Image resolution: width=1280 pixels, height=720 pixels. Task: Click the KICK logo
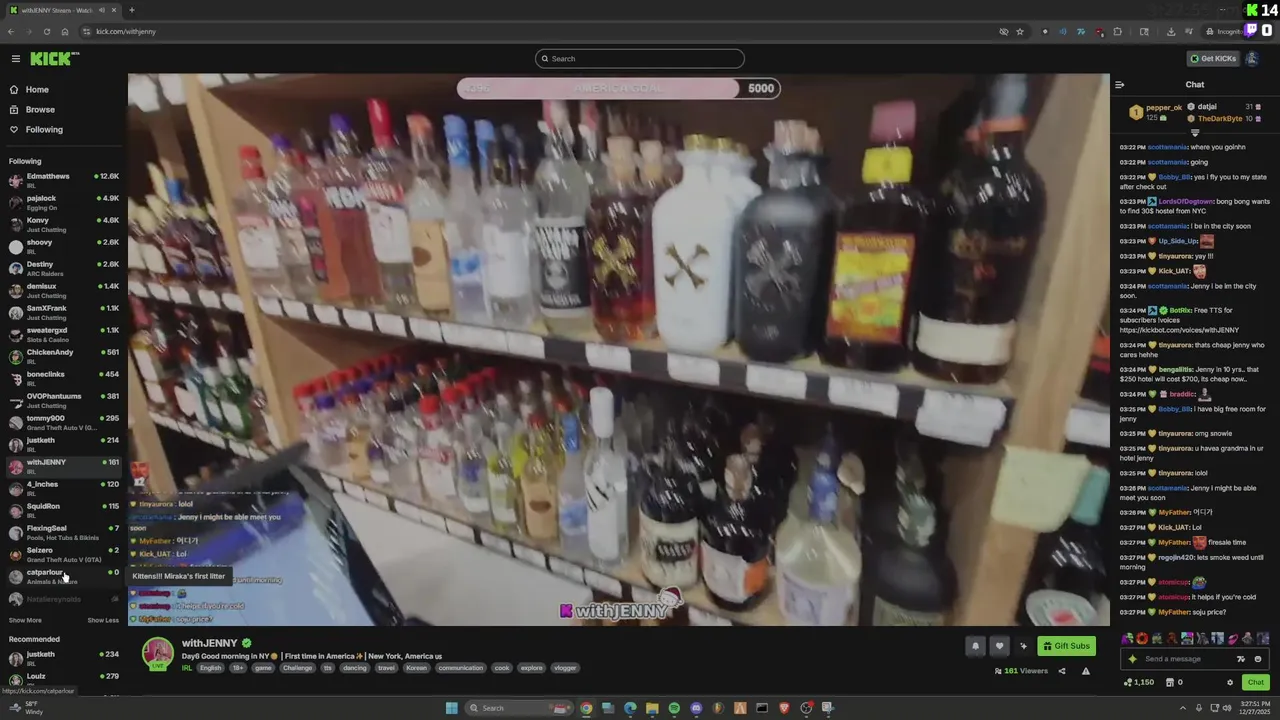click(54, 59)
